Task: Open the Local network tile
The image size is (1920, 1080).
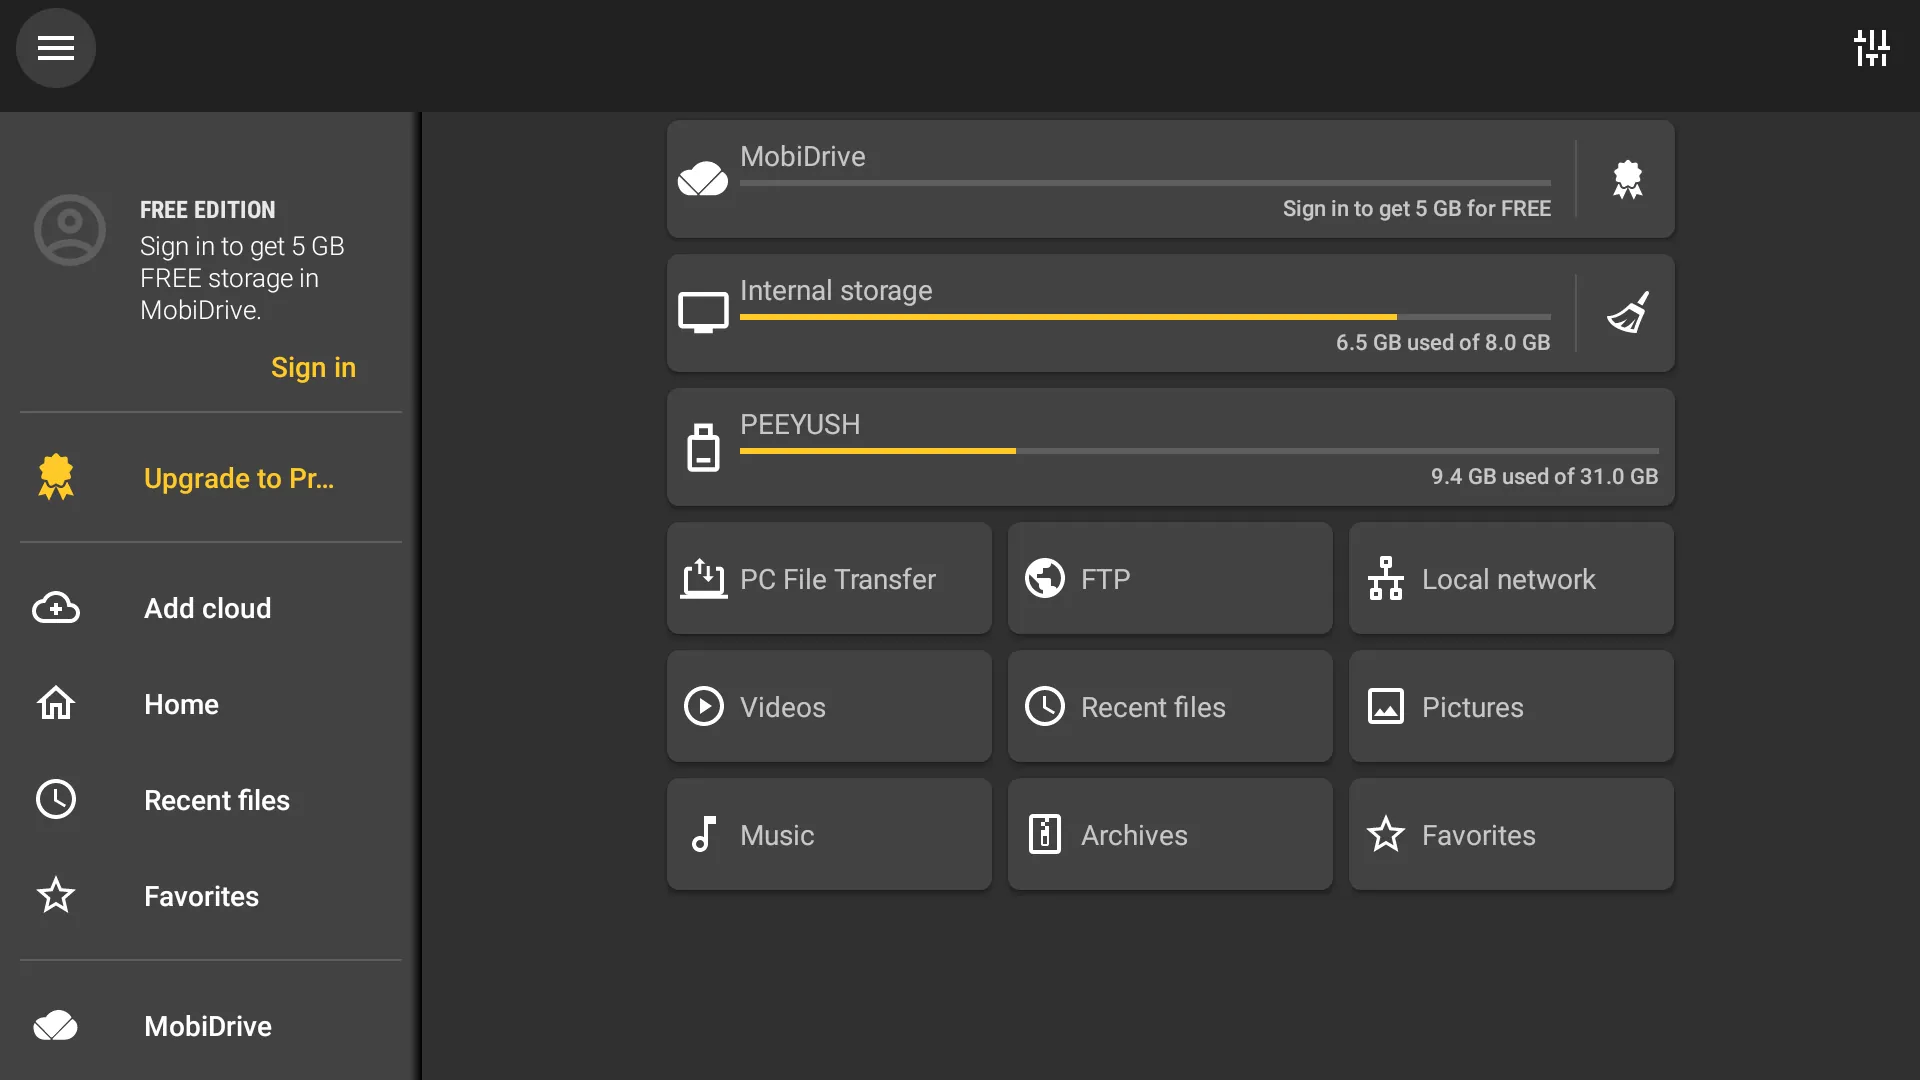Action: (x=1511, y=578)
